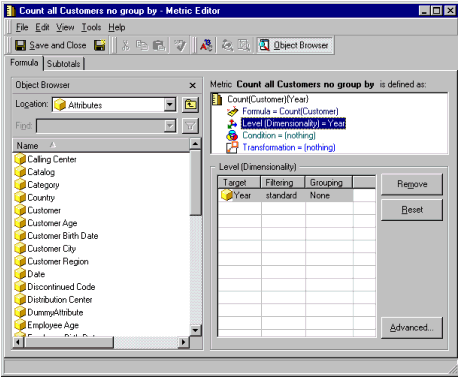
Task: Click the Validate checkmark icon
Action: (x=180, y=45)
